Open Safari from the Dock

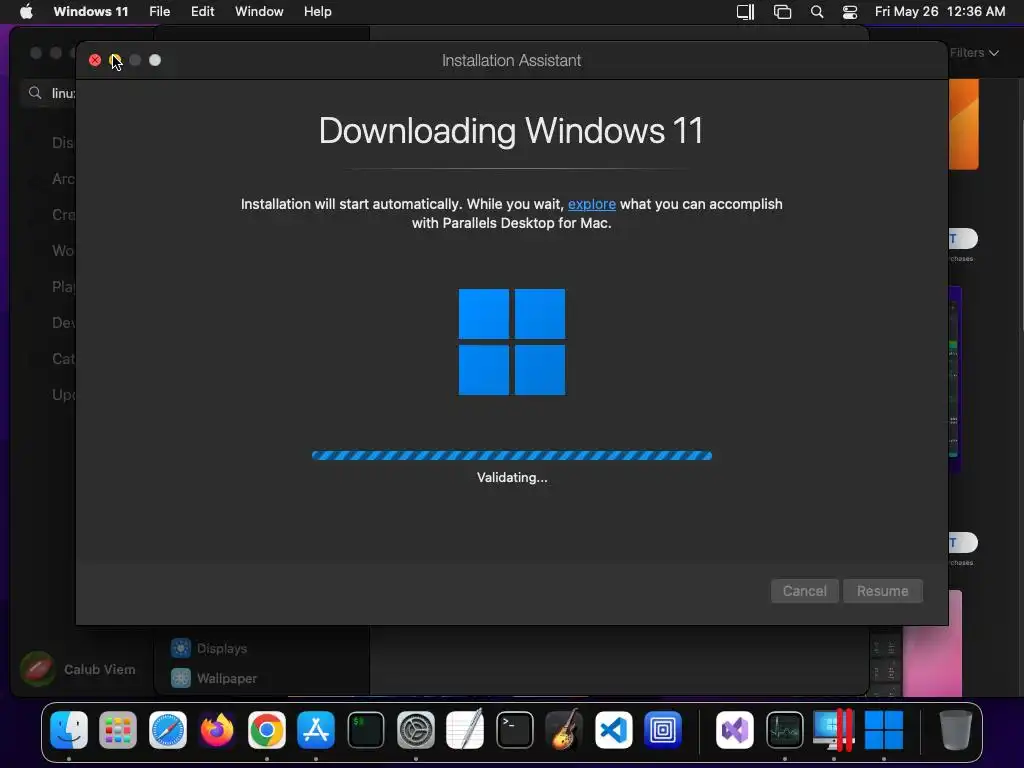[168, 729]
